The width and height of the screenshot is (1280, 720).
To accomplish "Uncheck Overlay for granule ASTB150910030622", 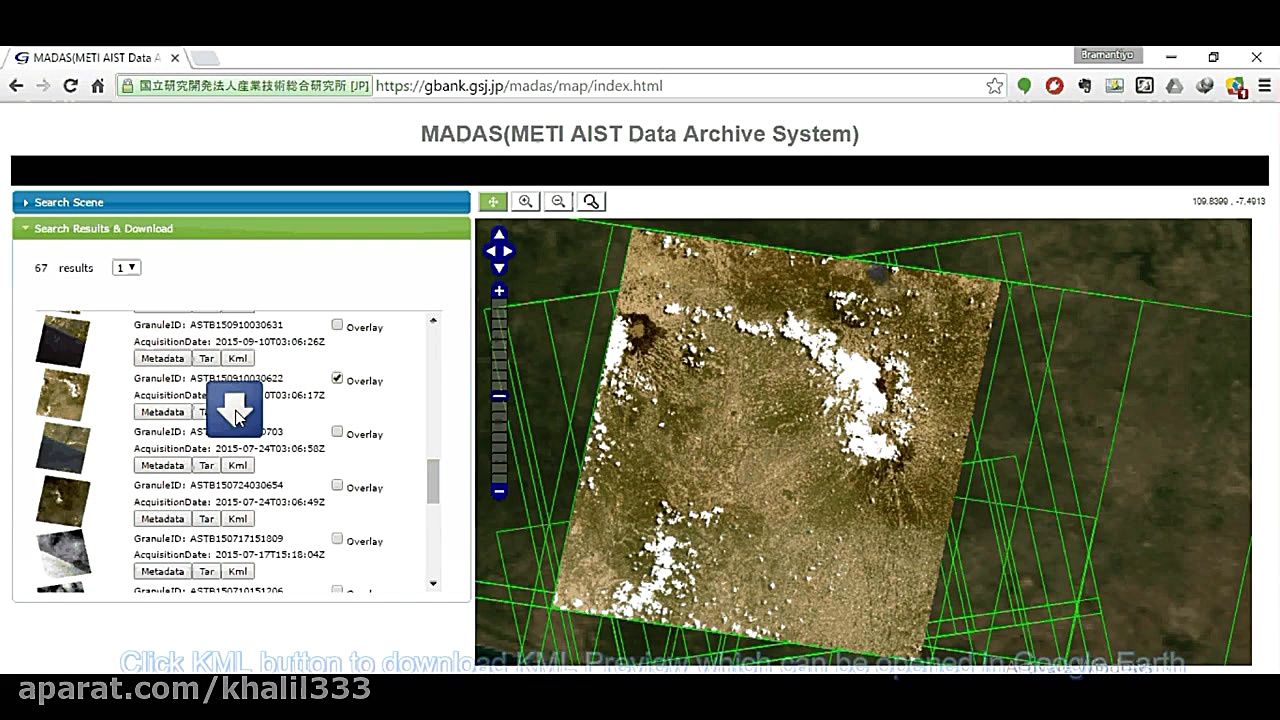I will coord(337,378).
